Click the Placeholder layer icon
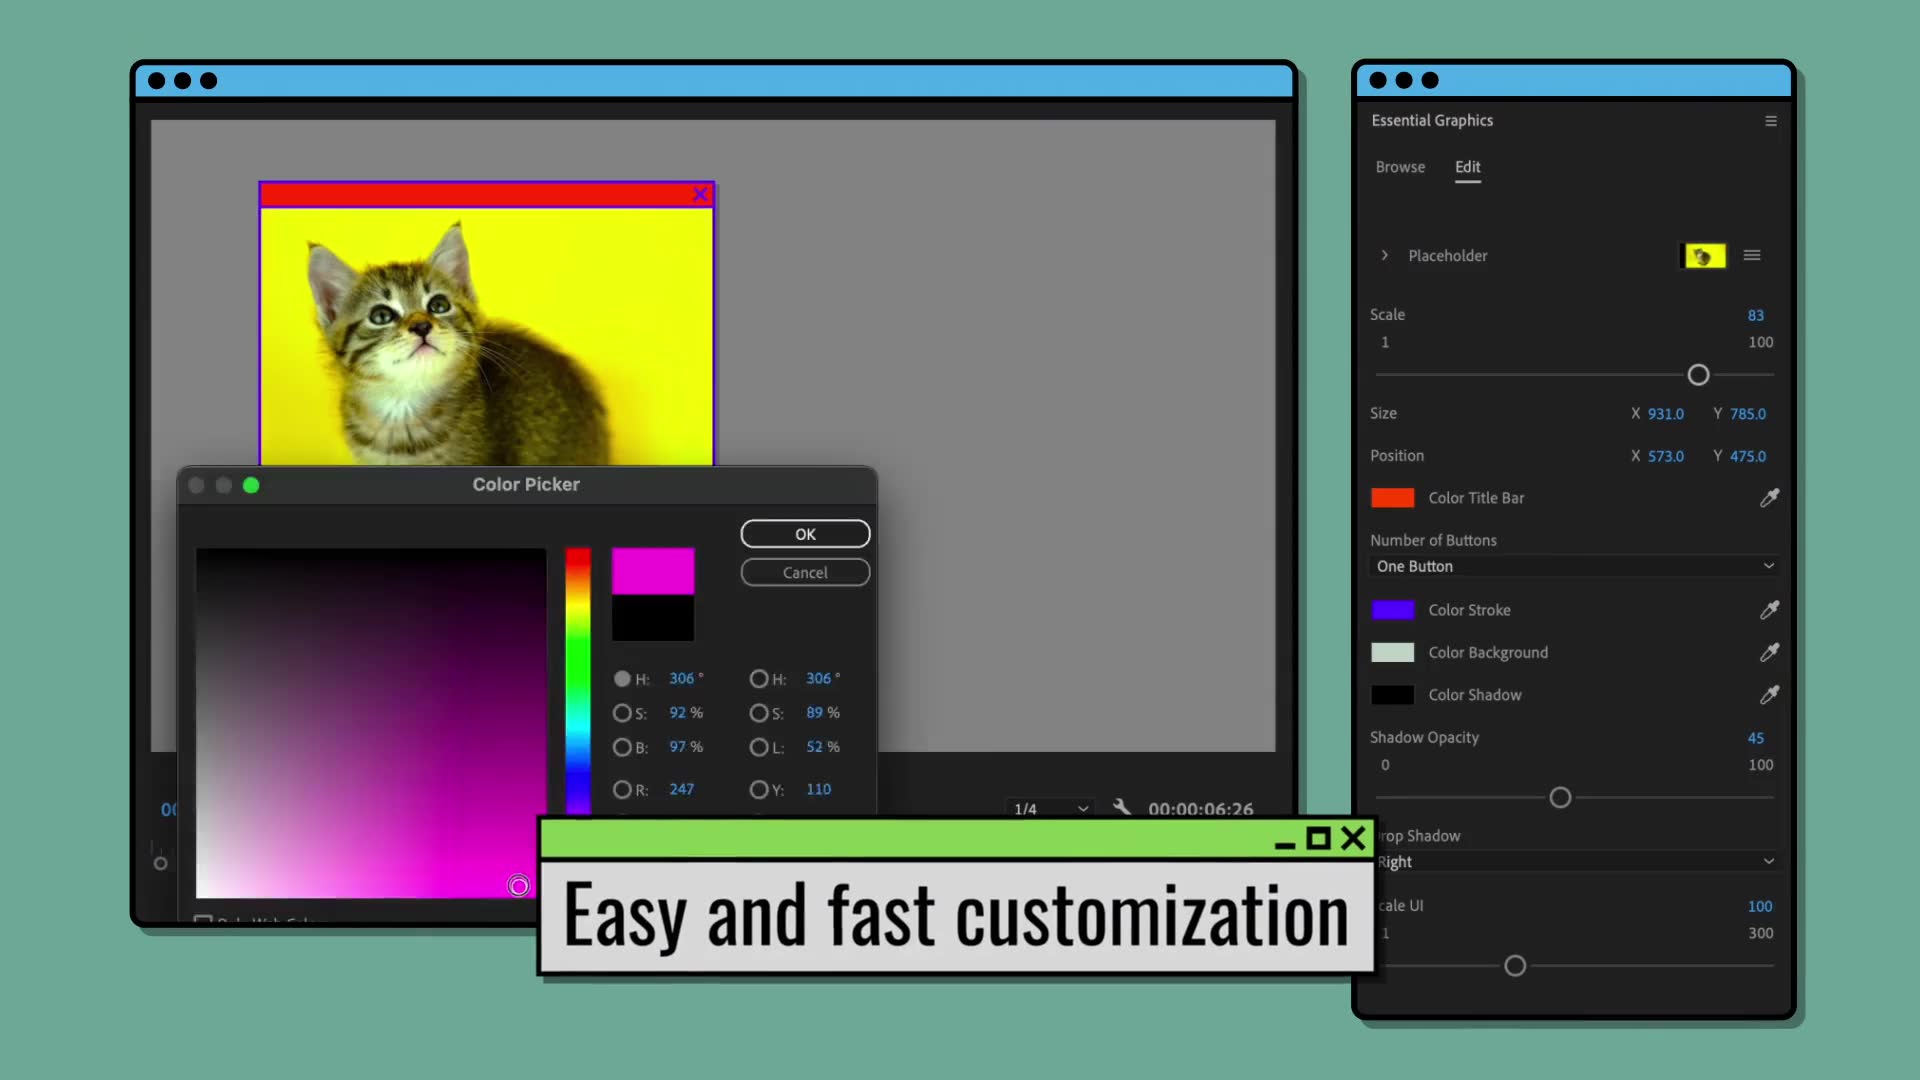Screen dimensions: 1920x1080 tap(1704, 256)
